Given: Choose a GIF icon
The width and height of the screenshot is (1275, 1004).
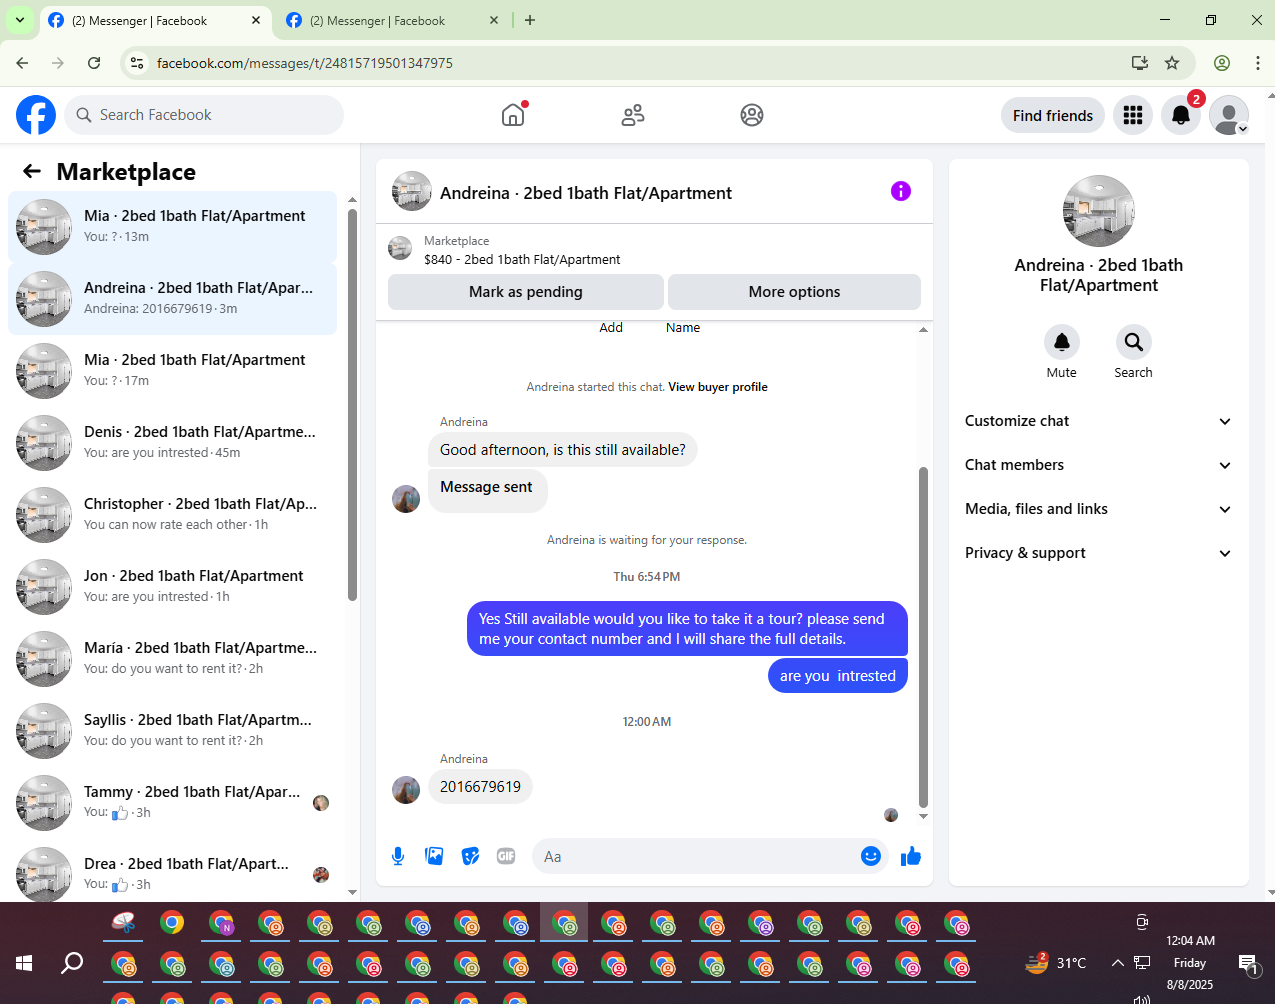Looking at the screenshot, I should click(x=506, y=856).
